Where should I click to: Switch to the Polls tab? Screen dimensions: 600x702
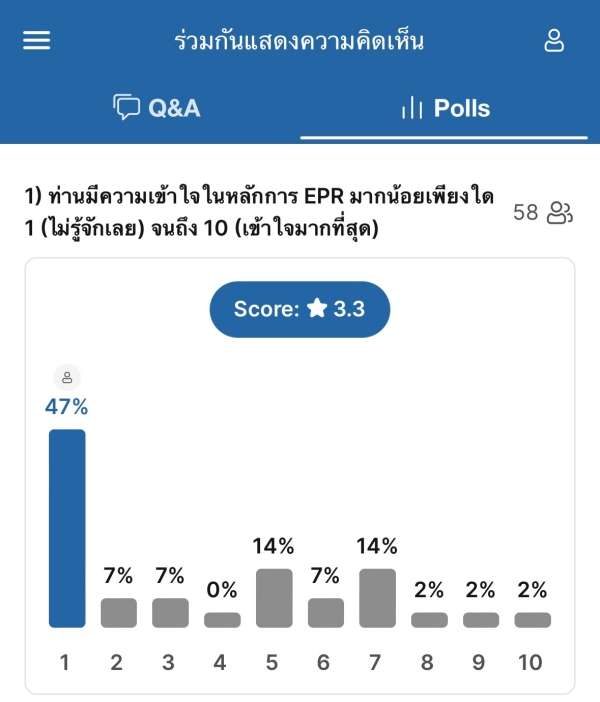tap(446, 108)
